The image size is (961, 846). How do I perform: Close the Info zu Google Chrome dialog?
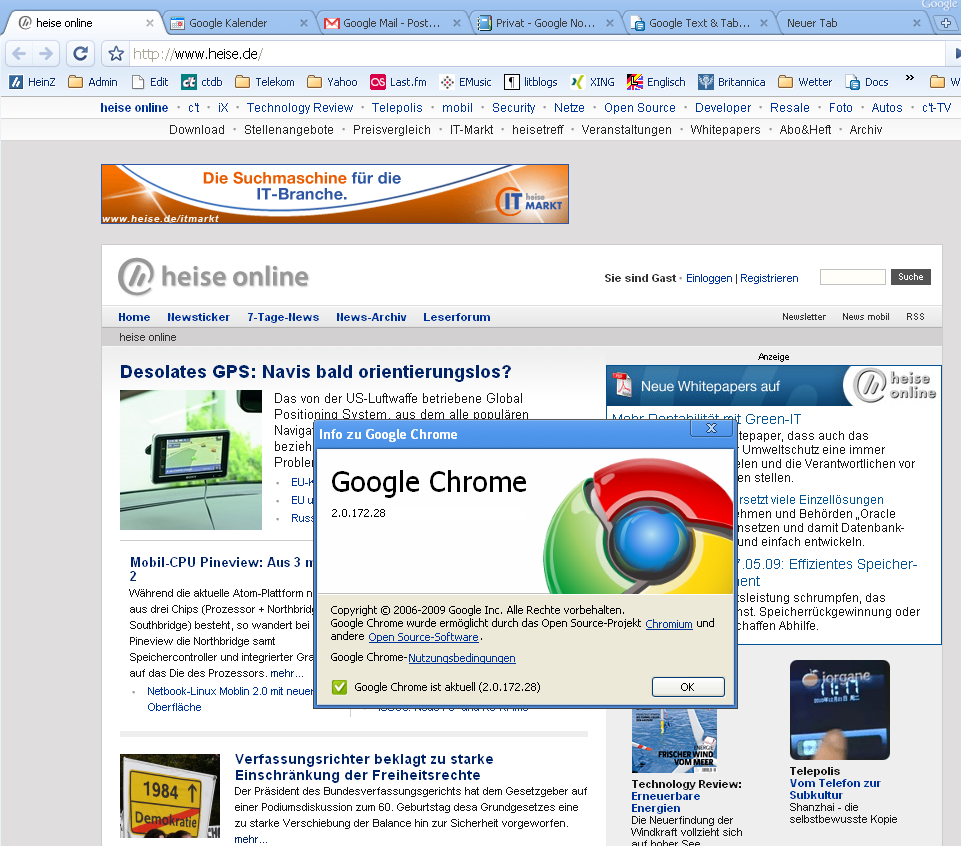pyautogui.click(x=711, y=428)
